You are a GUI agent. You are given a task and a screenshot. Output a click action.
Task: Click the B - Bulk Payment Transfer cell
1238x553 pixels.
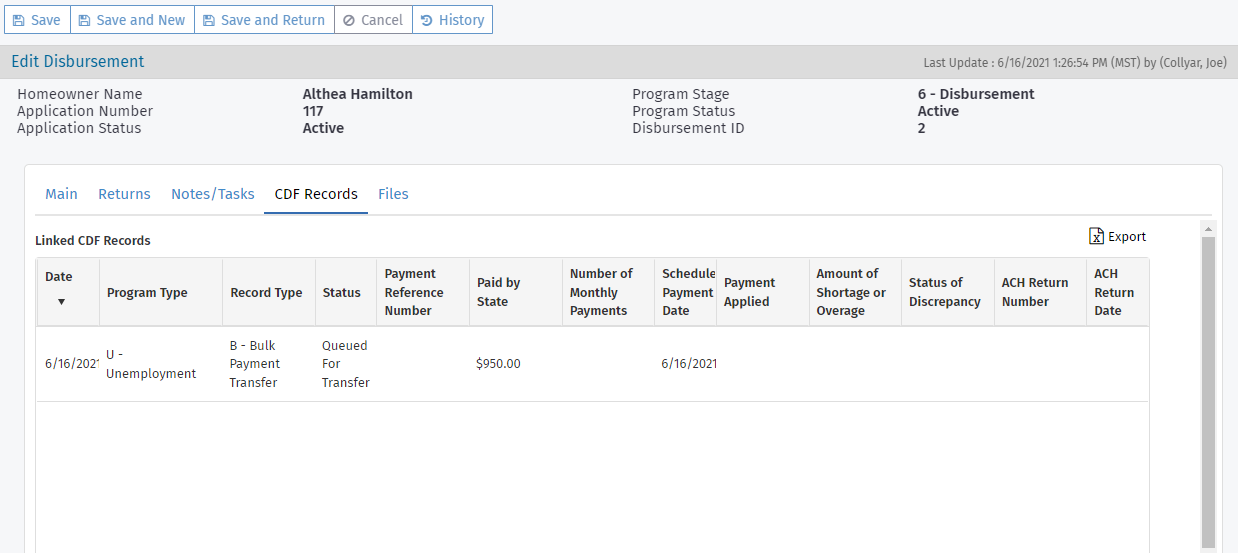pyautogui.click(x=269, y=364)
